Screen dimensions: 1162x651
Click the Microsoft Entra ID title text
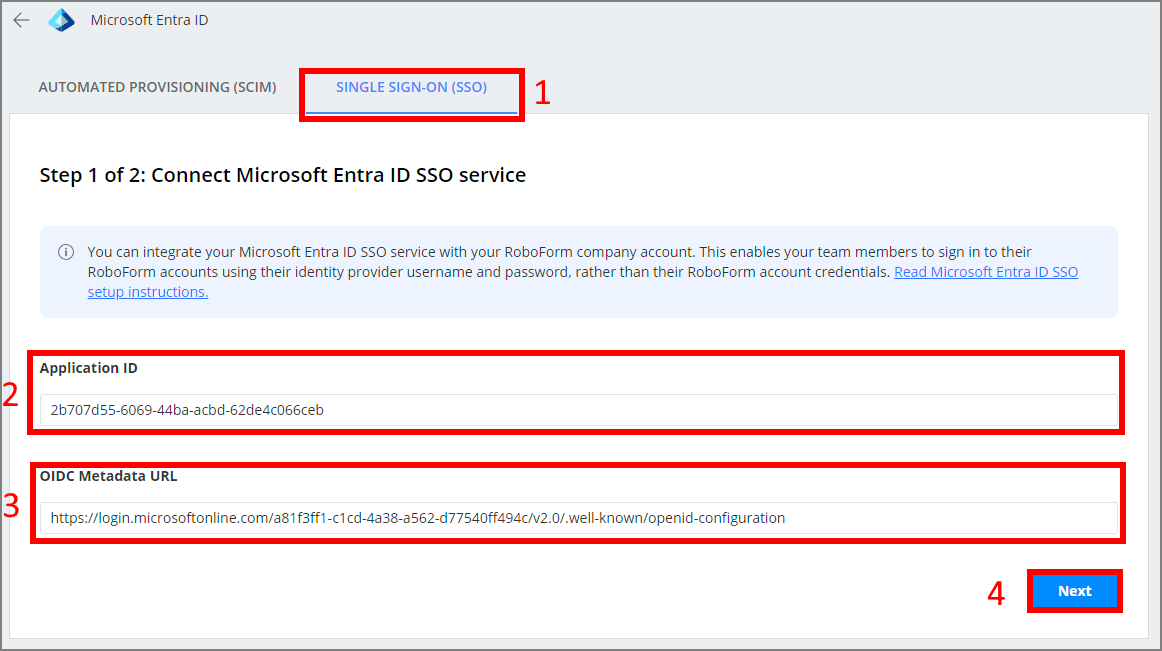click(x=148, y=19)
